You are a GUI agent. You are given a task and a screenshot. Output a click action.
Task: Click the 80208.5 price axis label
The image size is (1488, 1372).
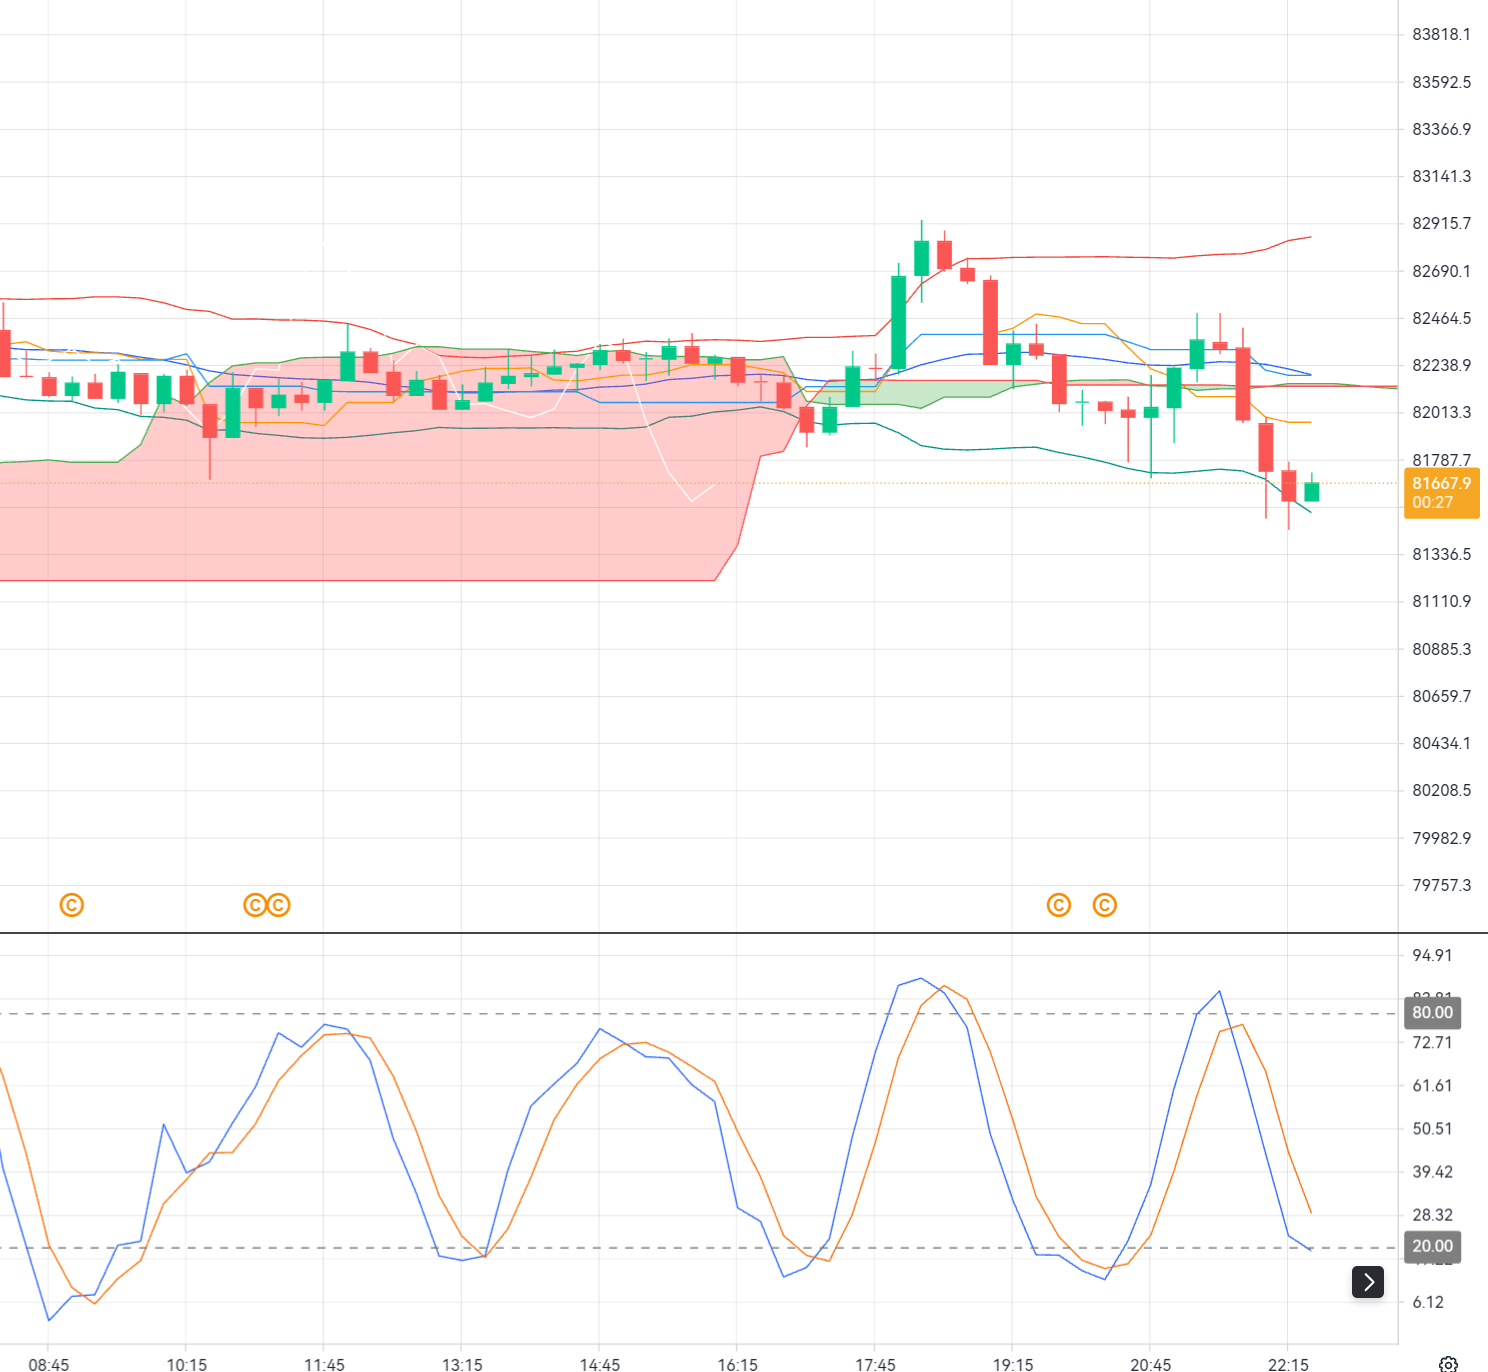click(1441, 790)
